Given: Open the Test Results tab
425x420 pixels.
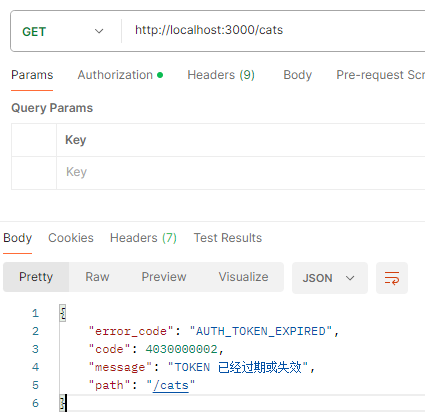Looking at the screenshot, I should pos(228,238).
